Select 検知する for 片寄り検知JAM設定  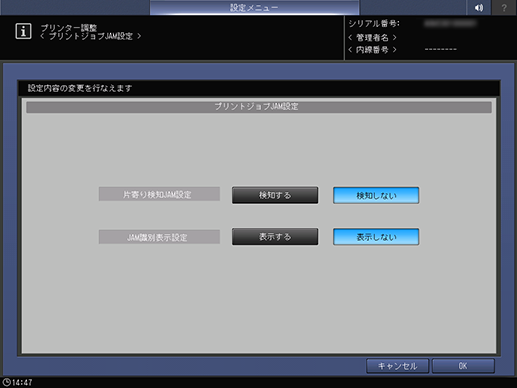coord(275,195)
